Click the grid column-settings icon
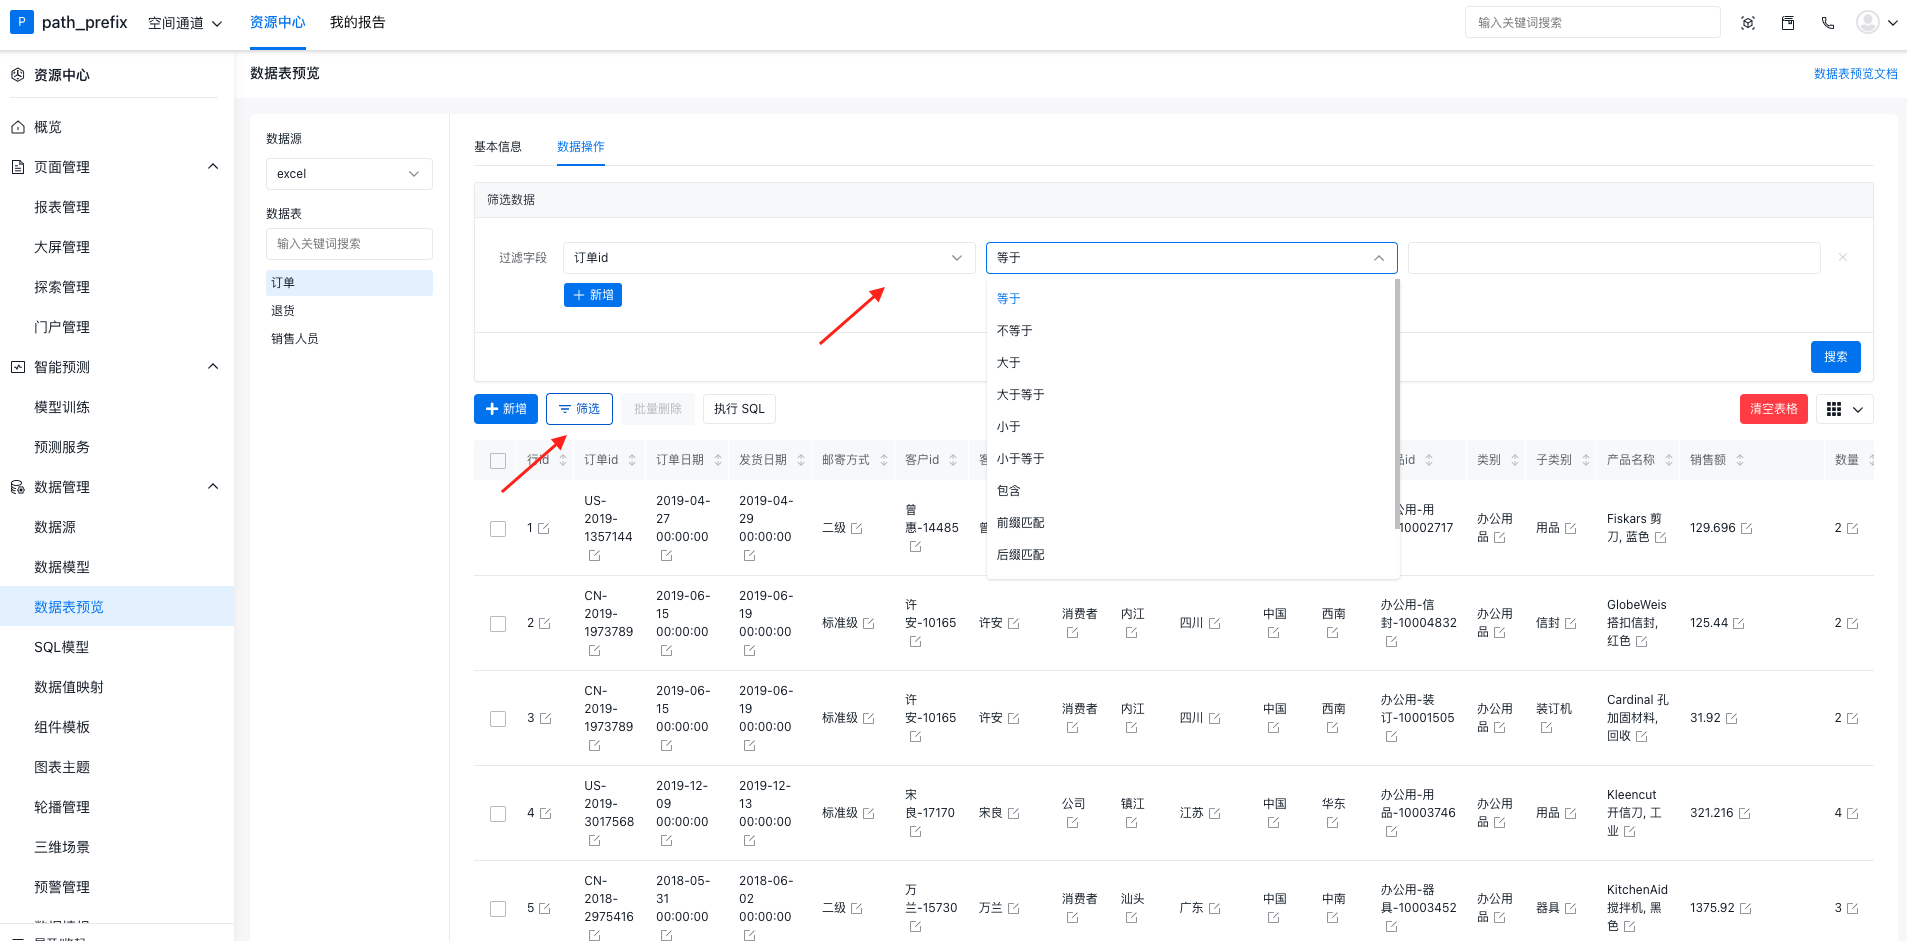This screenshot has width=1907, height=941. (1834, 409)
